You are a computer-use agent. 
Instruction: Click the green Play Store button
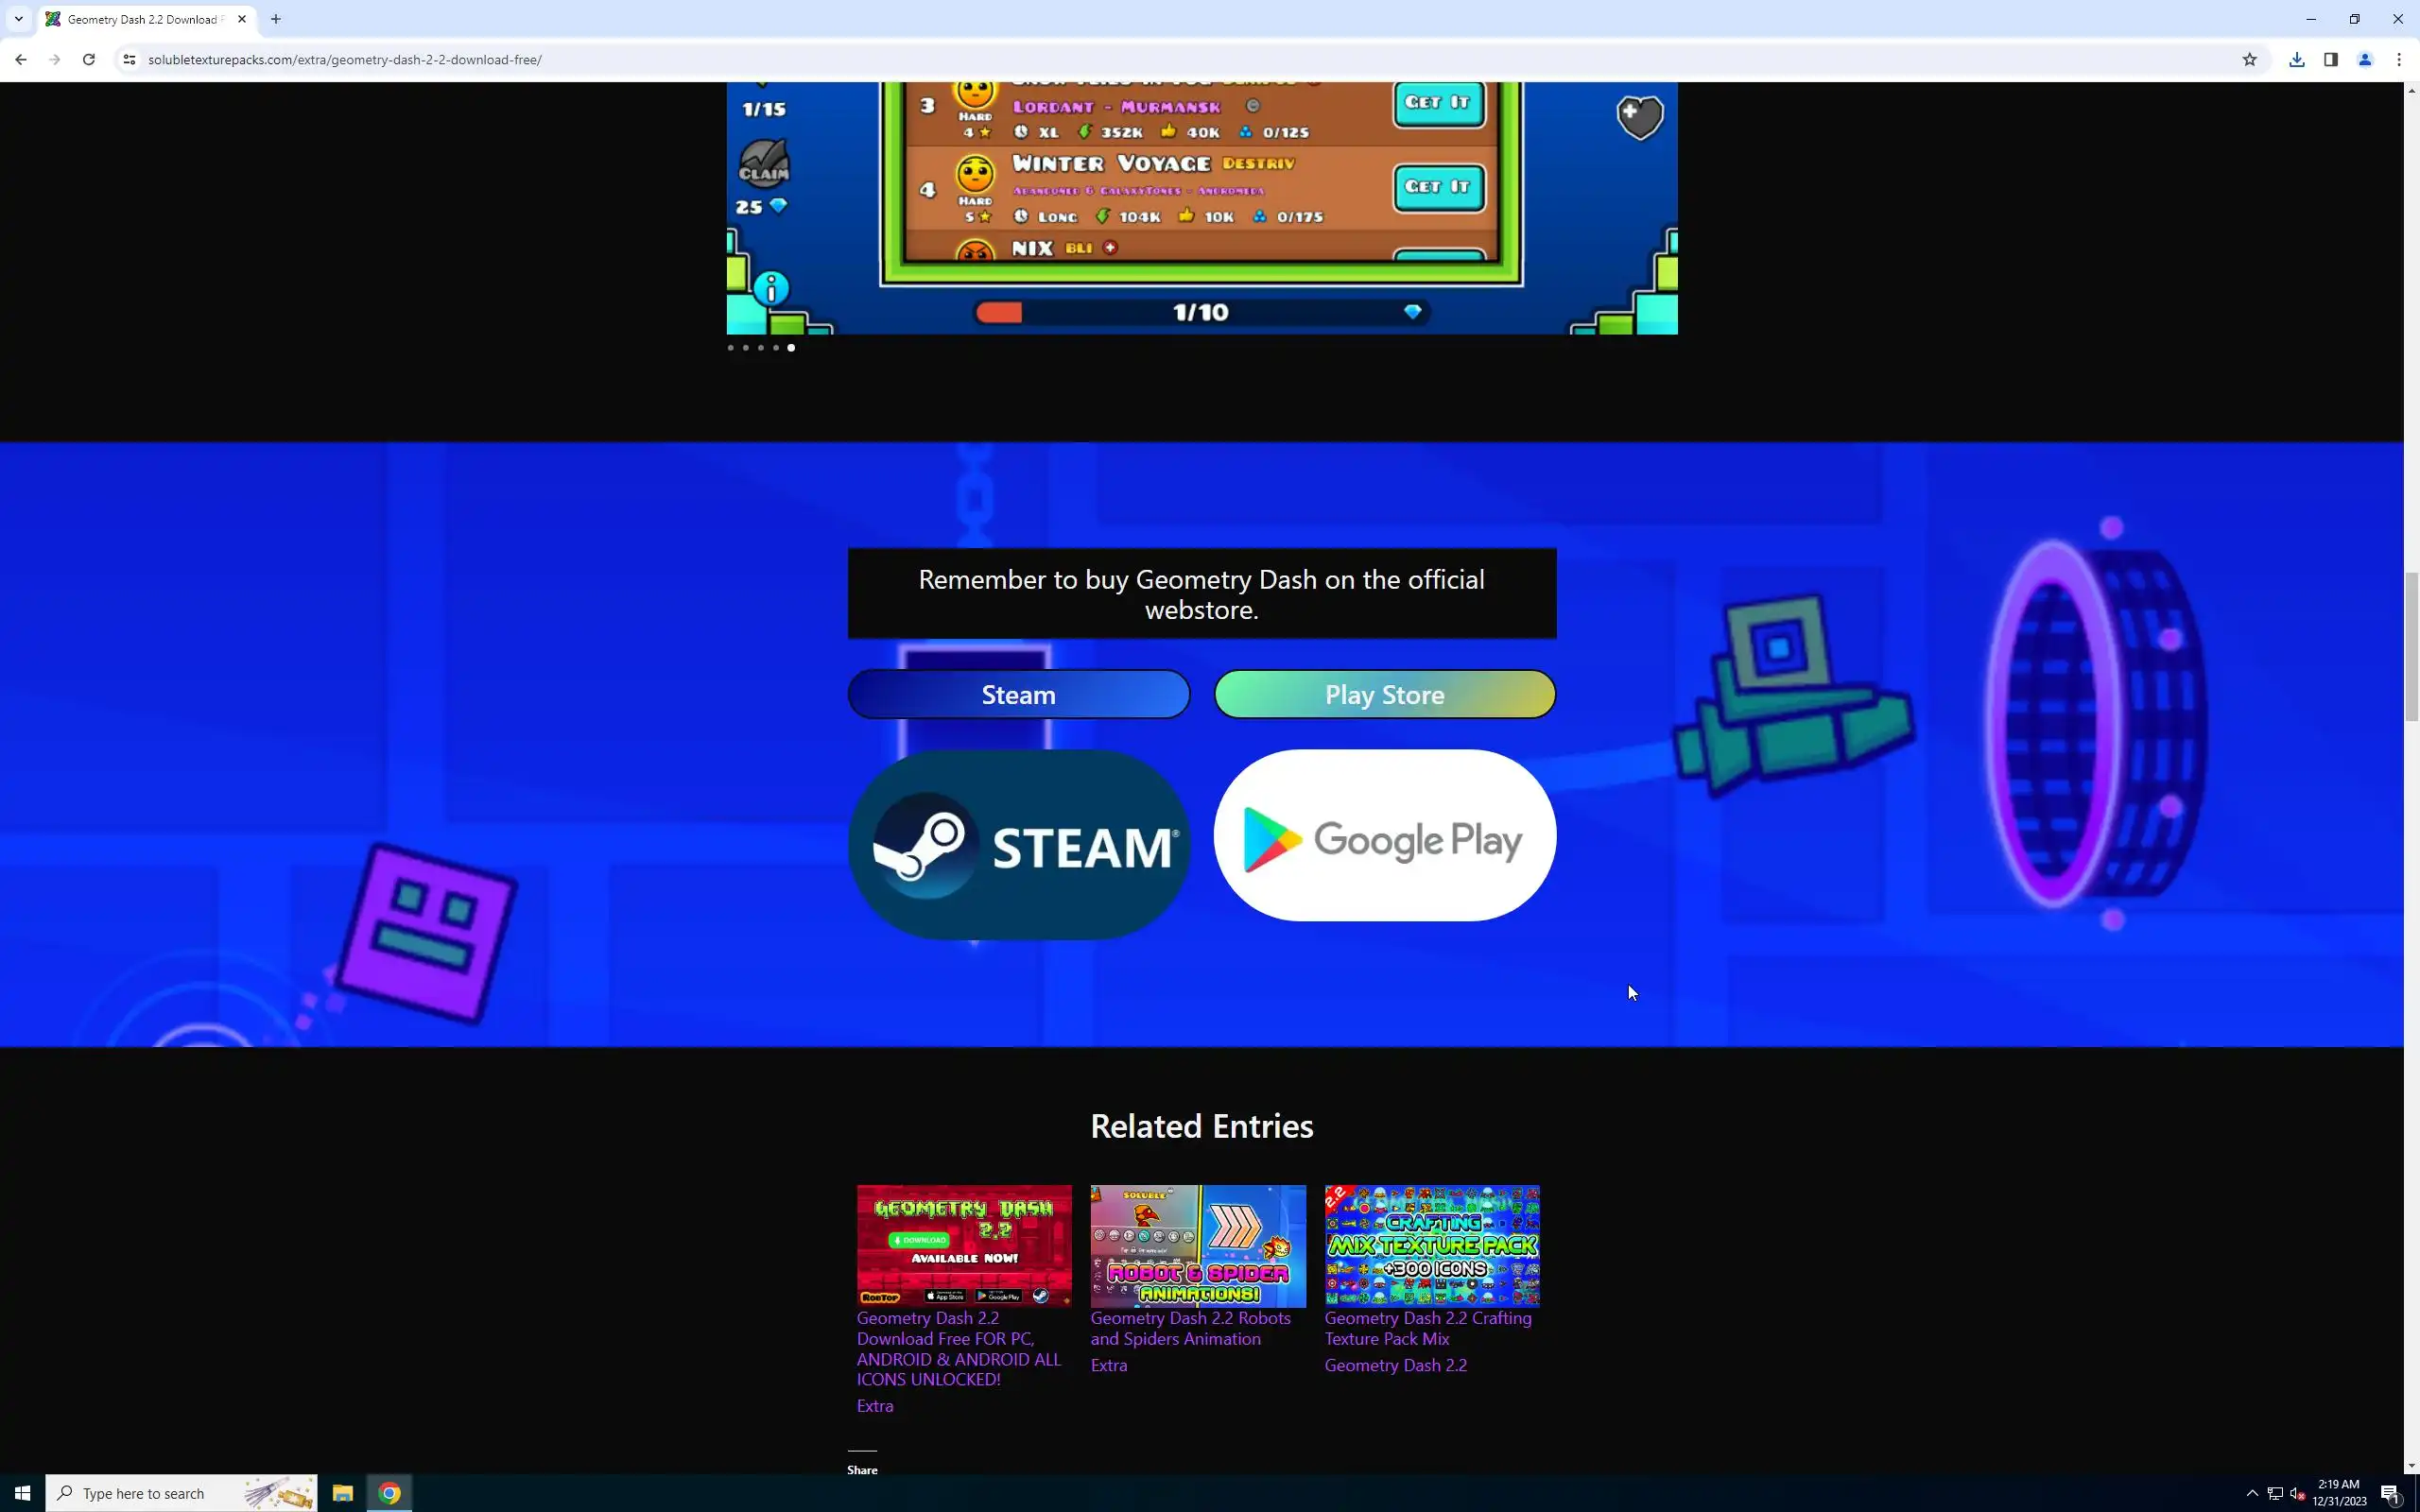point(1384,694)
